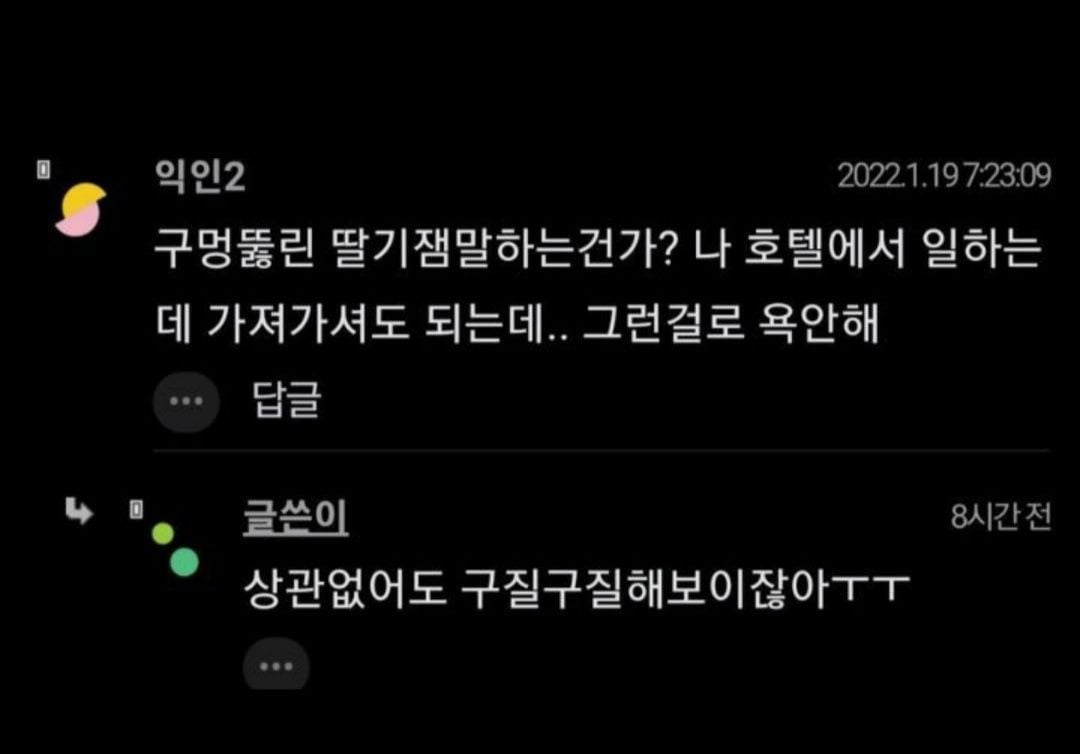1080x754 pixels.
Task: Open the more options menu on 익인2's comment
Action: (x=186, y=401)
